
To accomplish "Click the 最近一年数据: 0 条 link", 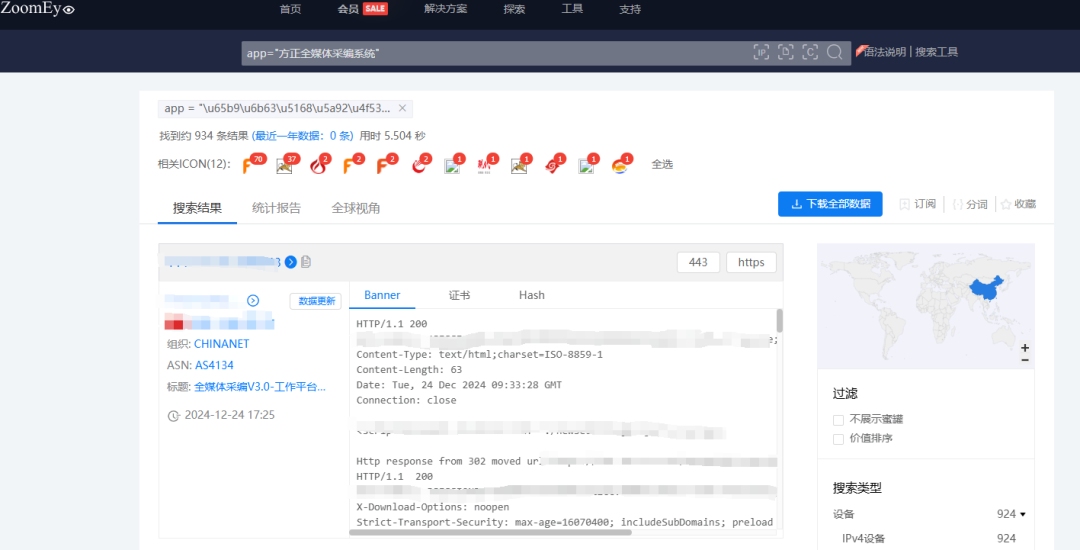I will click(302, 136).
